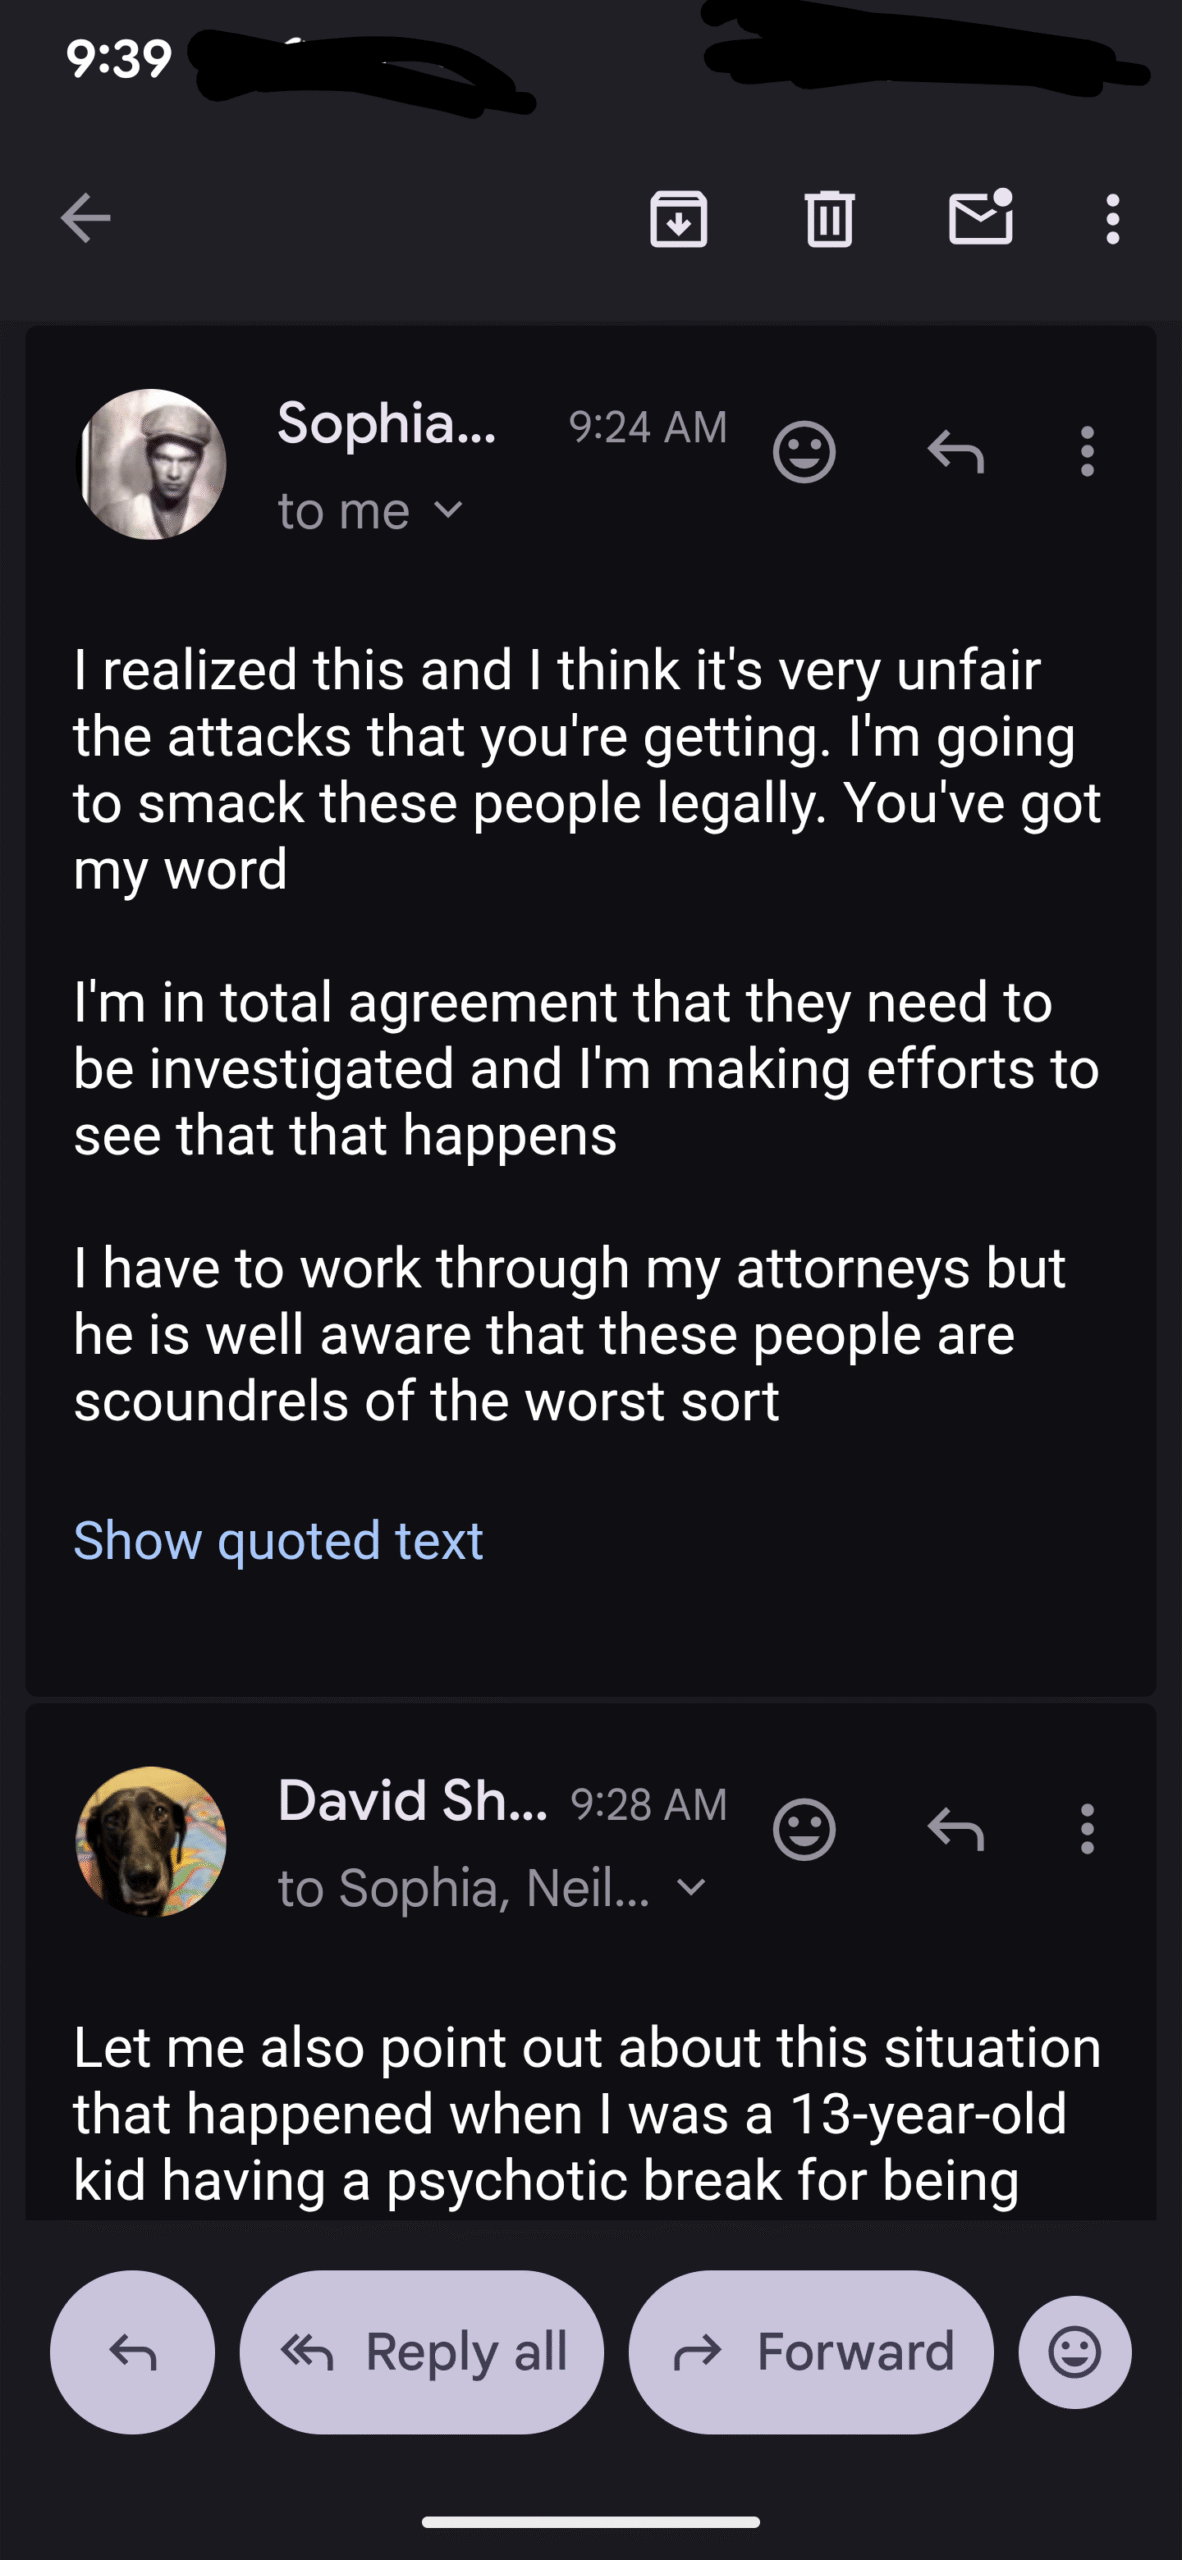The image size is (1182, 2560).
Task: Open the top toolbar overflow menu
Action: pos(1112,218)
